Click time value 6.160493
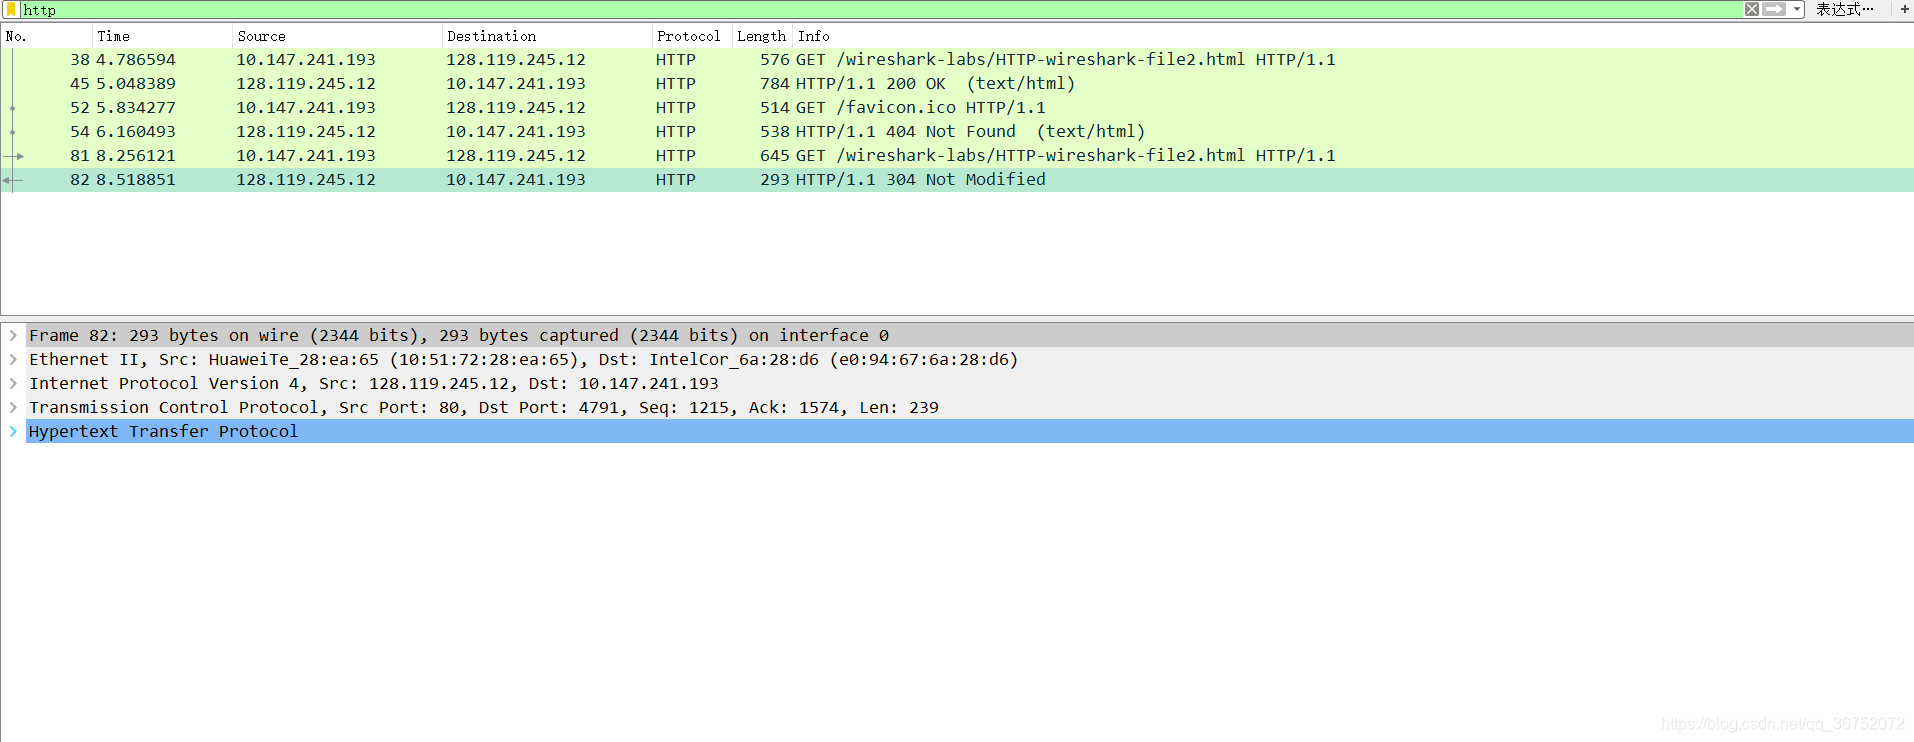Image resolution: width=1914 pixels, height=742 pixels. coord(136,132)
